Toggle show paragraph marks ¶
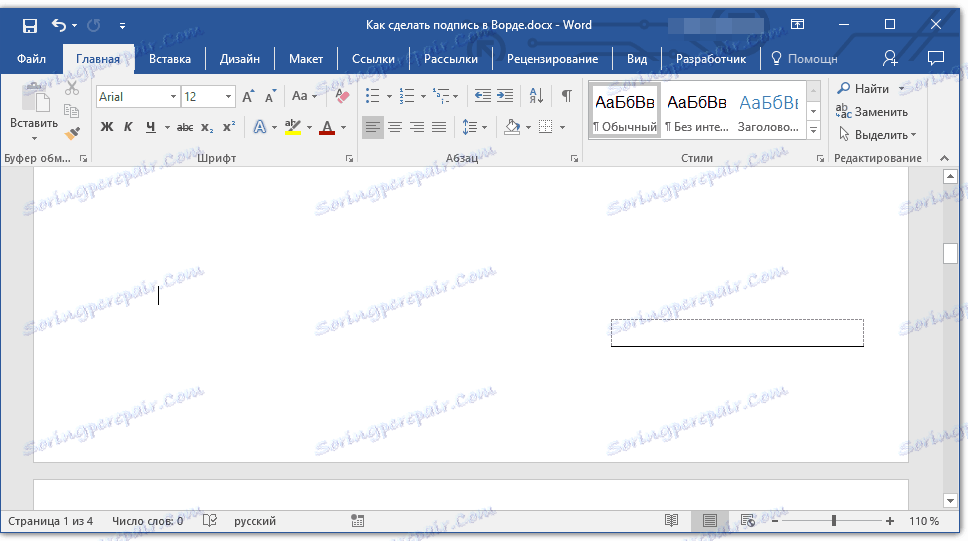The image size is (968, 541). click(567, 96)
